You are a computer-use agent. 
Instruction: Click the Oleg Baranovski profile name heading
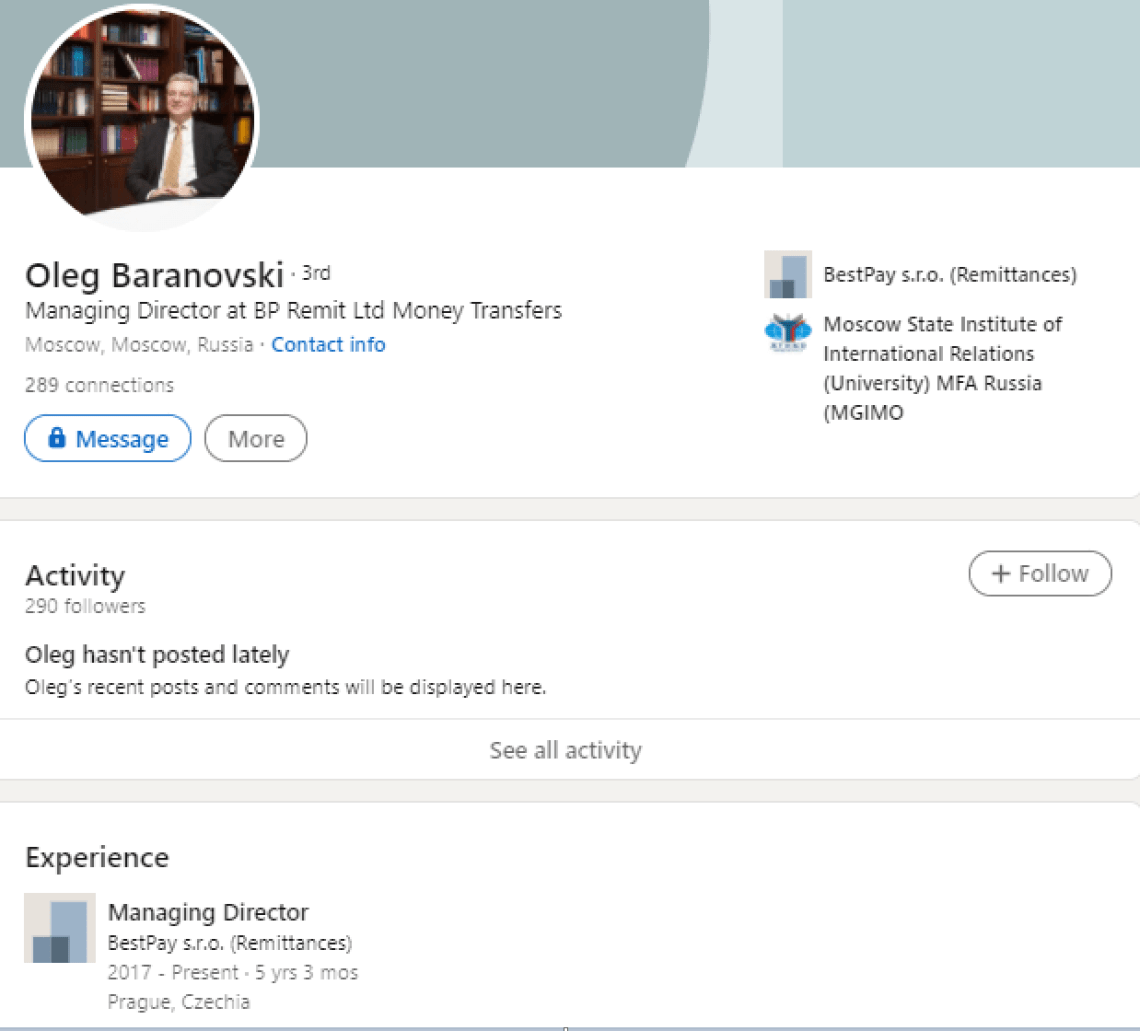[154, 275]
